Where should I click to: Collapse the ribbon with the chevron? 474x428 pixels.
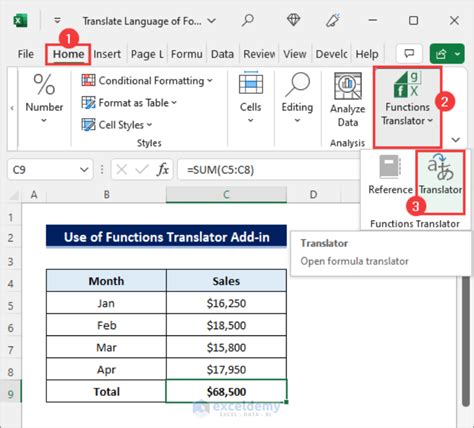pos(456,140)
